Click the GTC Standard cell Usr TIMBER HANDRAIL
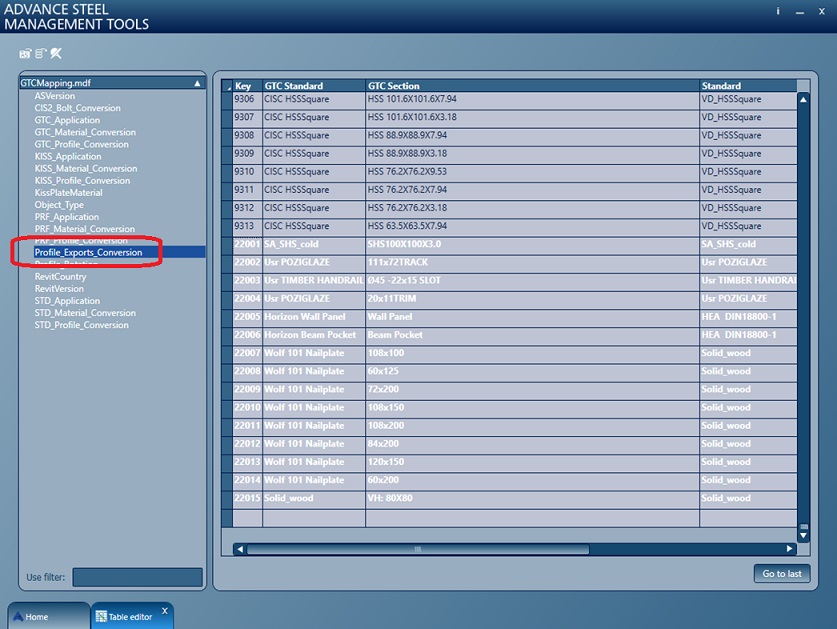837x629 pixels. [x=314, y=281]
